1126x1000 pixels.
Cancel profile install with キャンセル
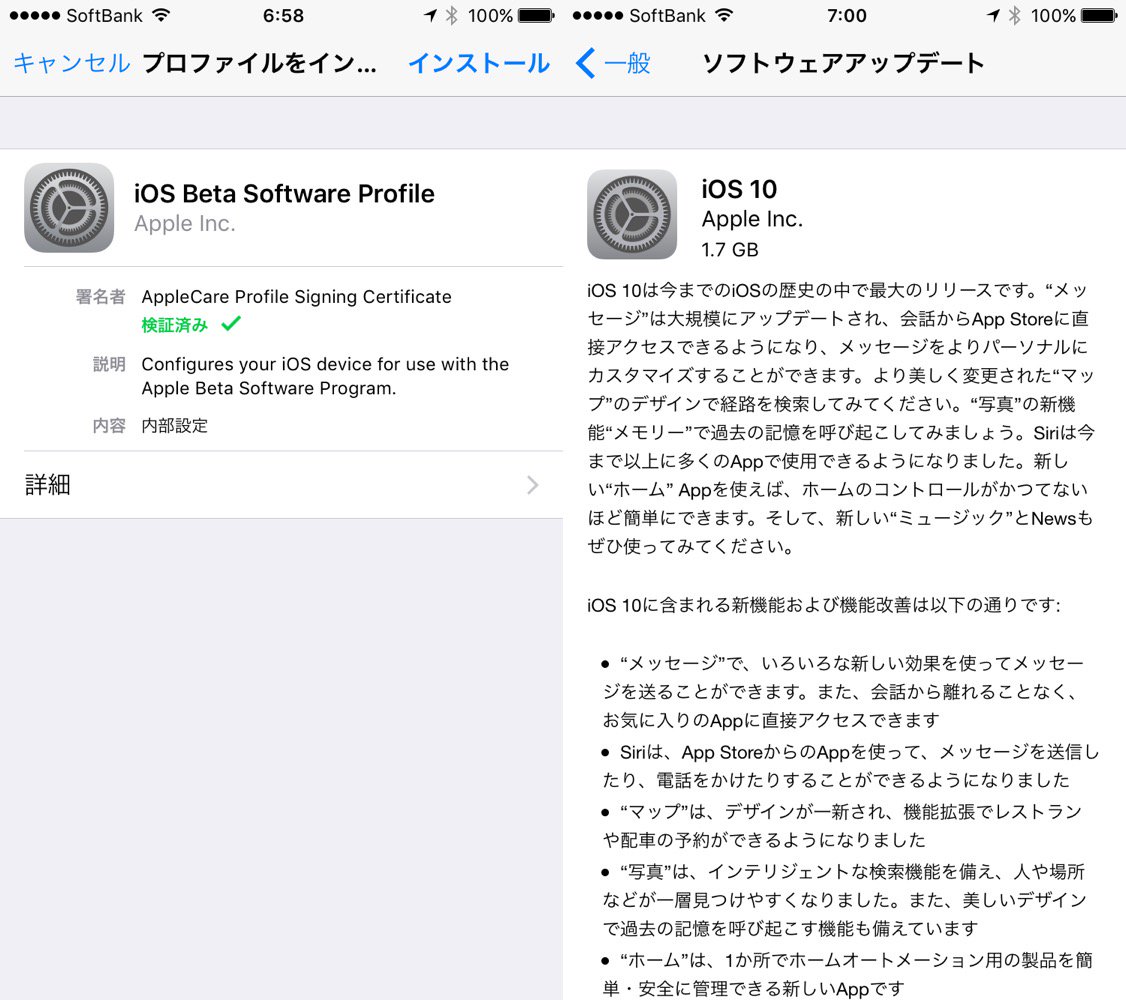[x=72, y=63]
